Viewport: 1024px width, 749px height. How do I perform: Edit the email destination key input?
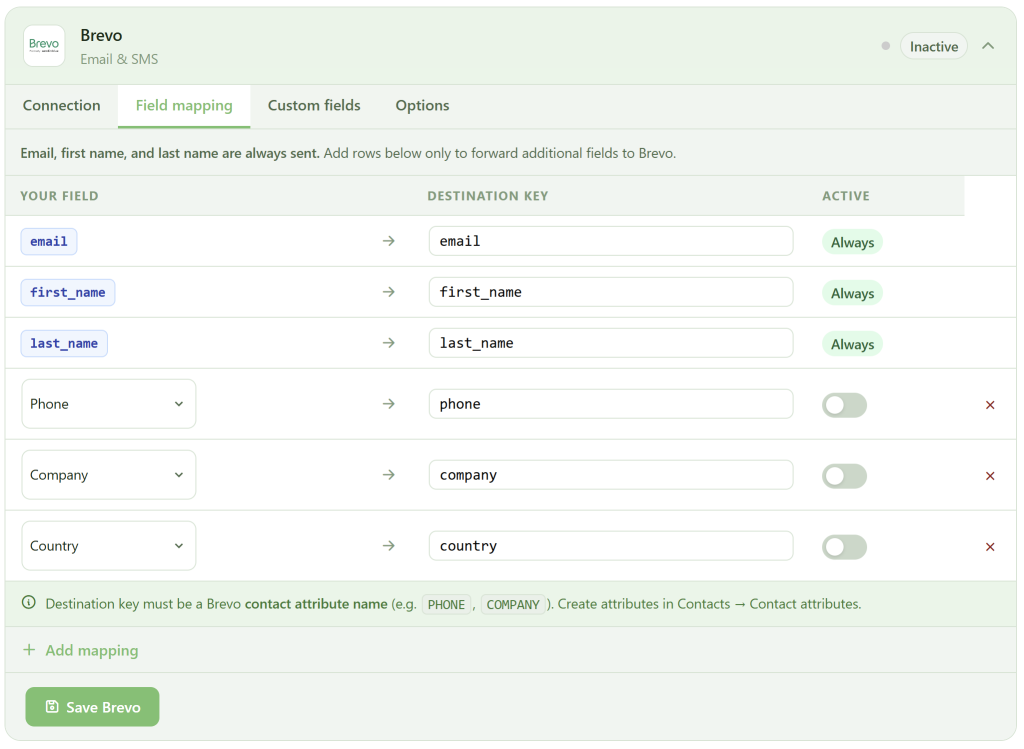pyautogui.click(x=611, y=241)
